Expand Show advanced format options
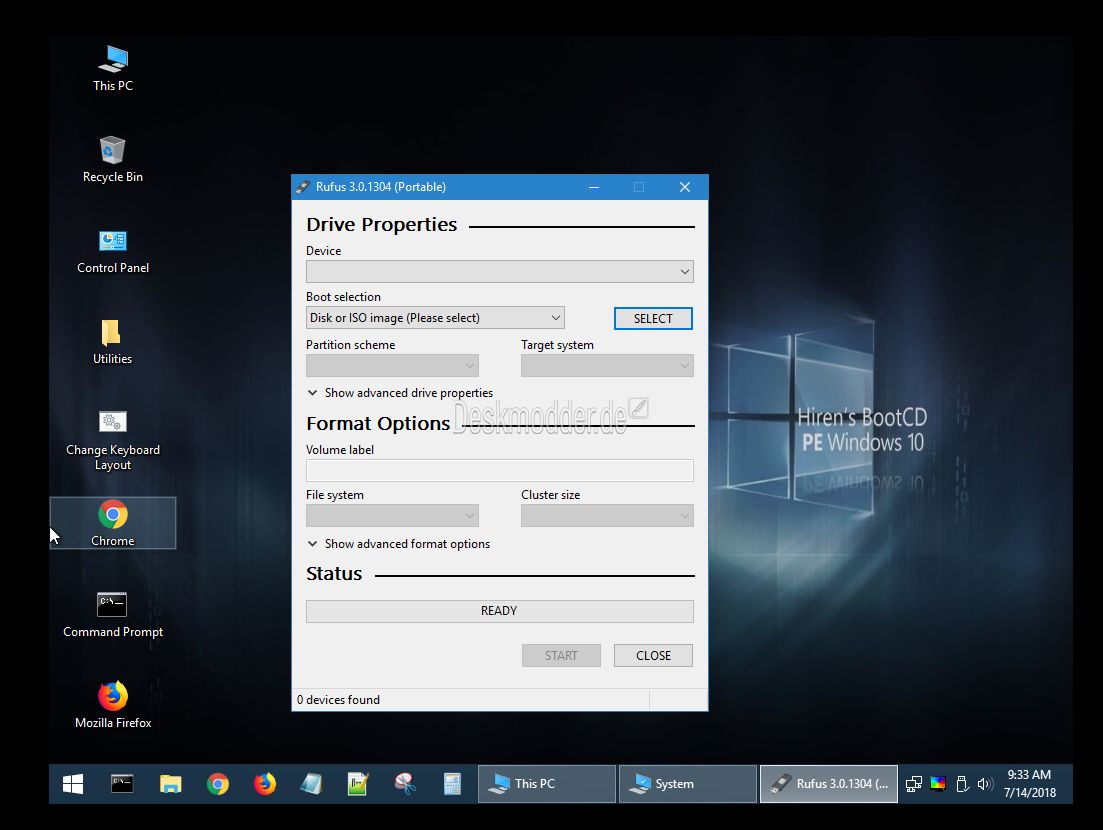The height and width of the screenshot is (830, 1103). (x=399, y=544)
